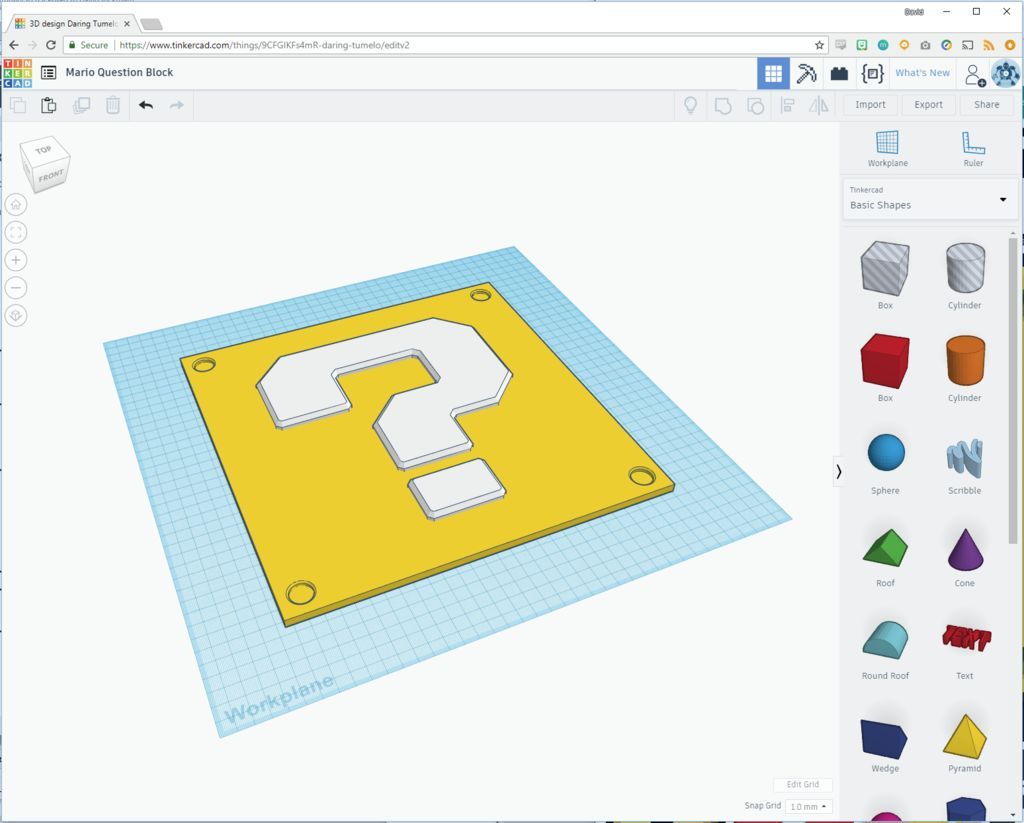Invite collaborators with the add-person icon
The height and width of the screenshot is (823, 1024).
[975, 74]
